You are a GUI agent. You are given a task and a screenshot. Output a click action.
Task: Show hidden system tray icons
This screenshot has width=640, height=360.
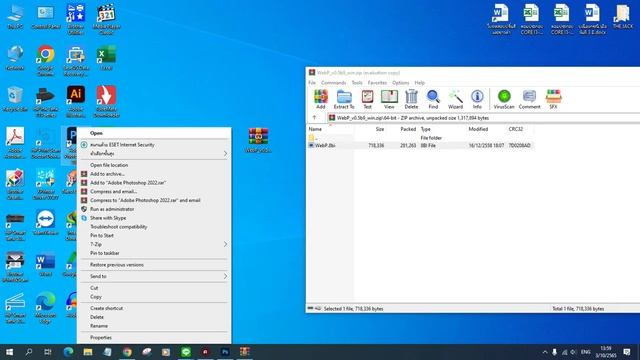tap(545, 352)
